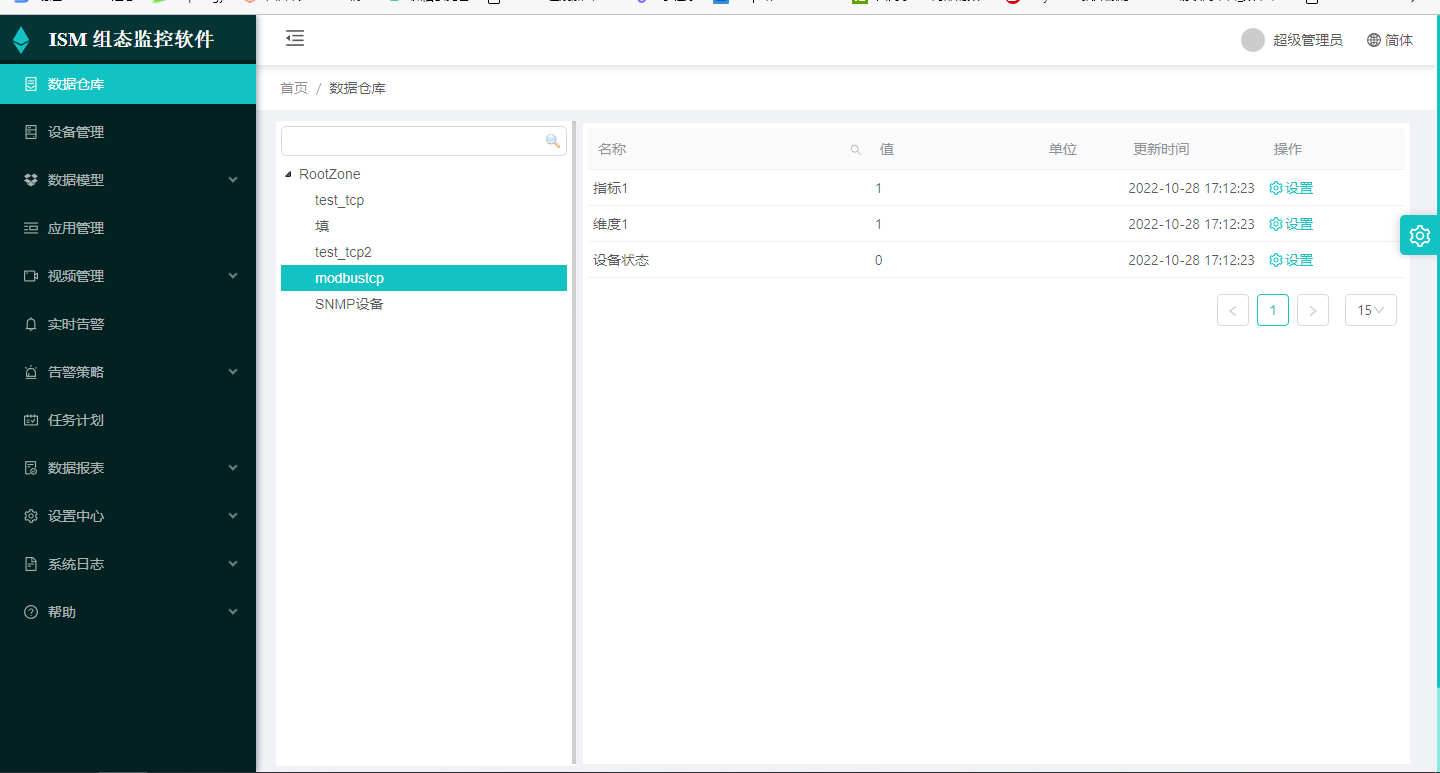Expand the 视频管理 submenu chevron

233,276
